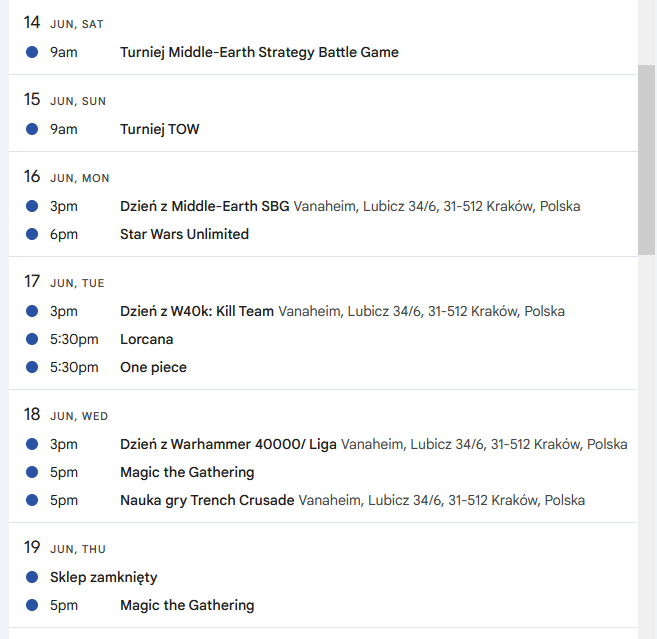
Task: Open the Sklep zamknięty all-day entry
Action: [103, 577]
